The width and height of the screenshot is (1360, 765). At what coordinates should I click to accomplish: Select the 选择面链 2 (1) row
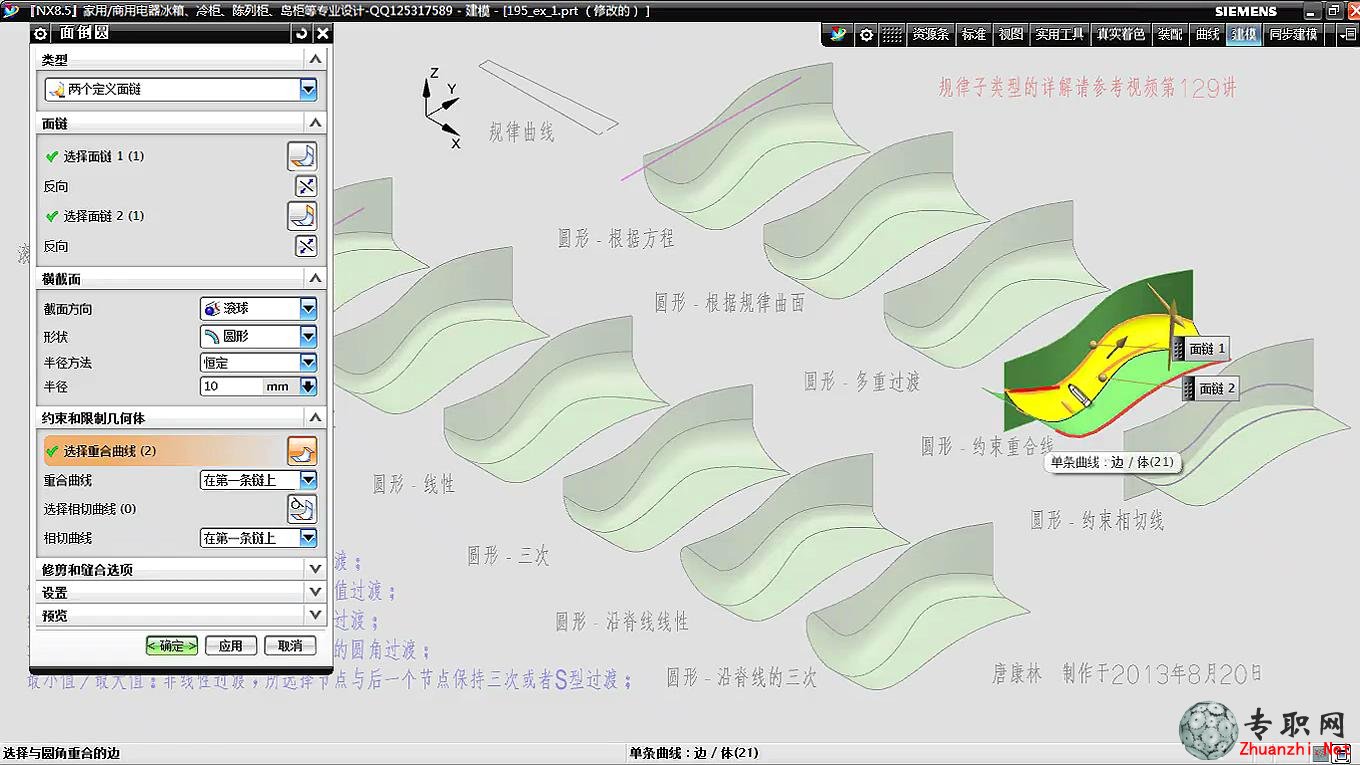(x=163, y=216)
